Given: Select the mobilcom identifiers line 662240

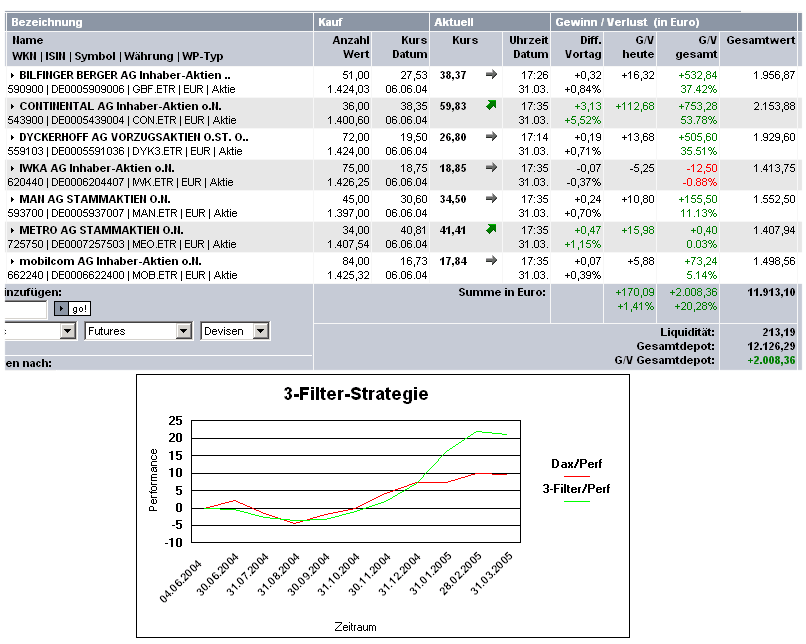Looking at the screenshot, I should (122, 275).
